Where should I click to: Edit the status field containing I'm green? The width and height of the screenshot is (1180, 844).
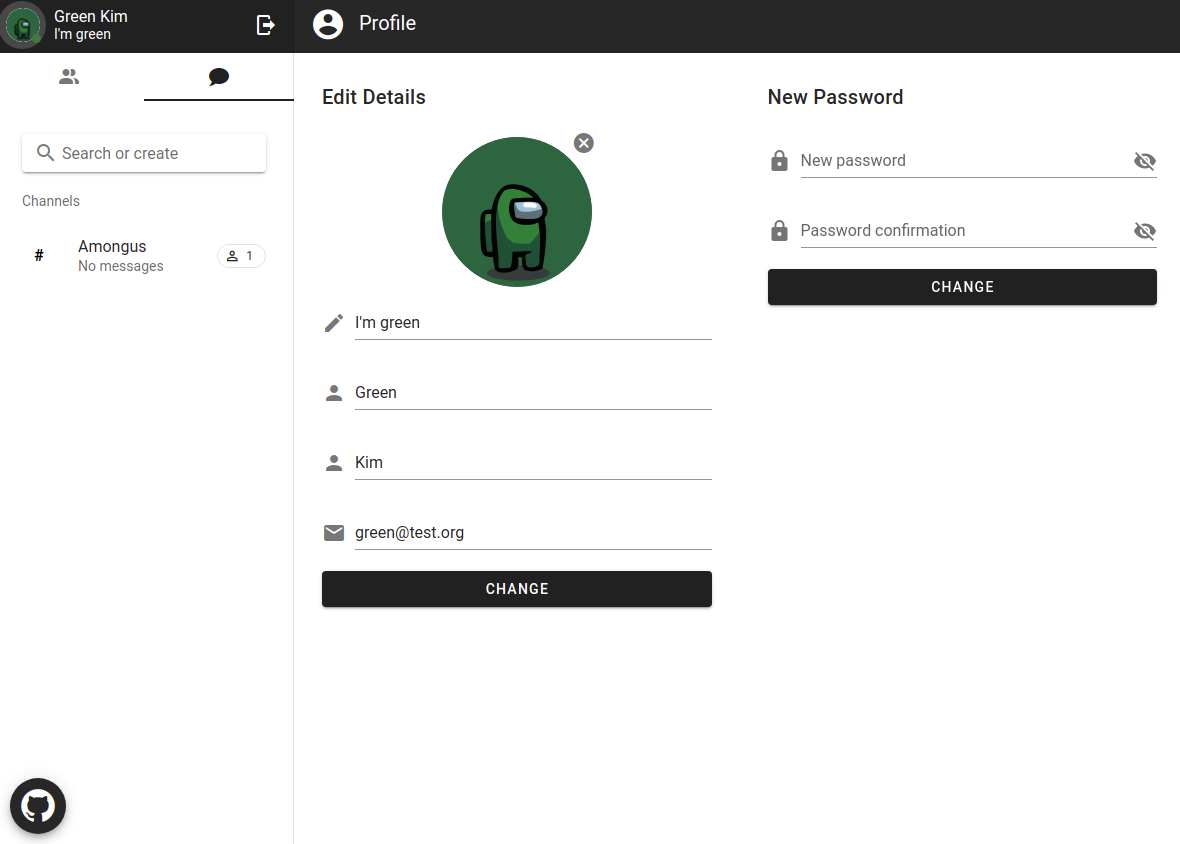pos(533,323)
